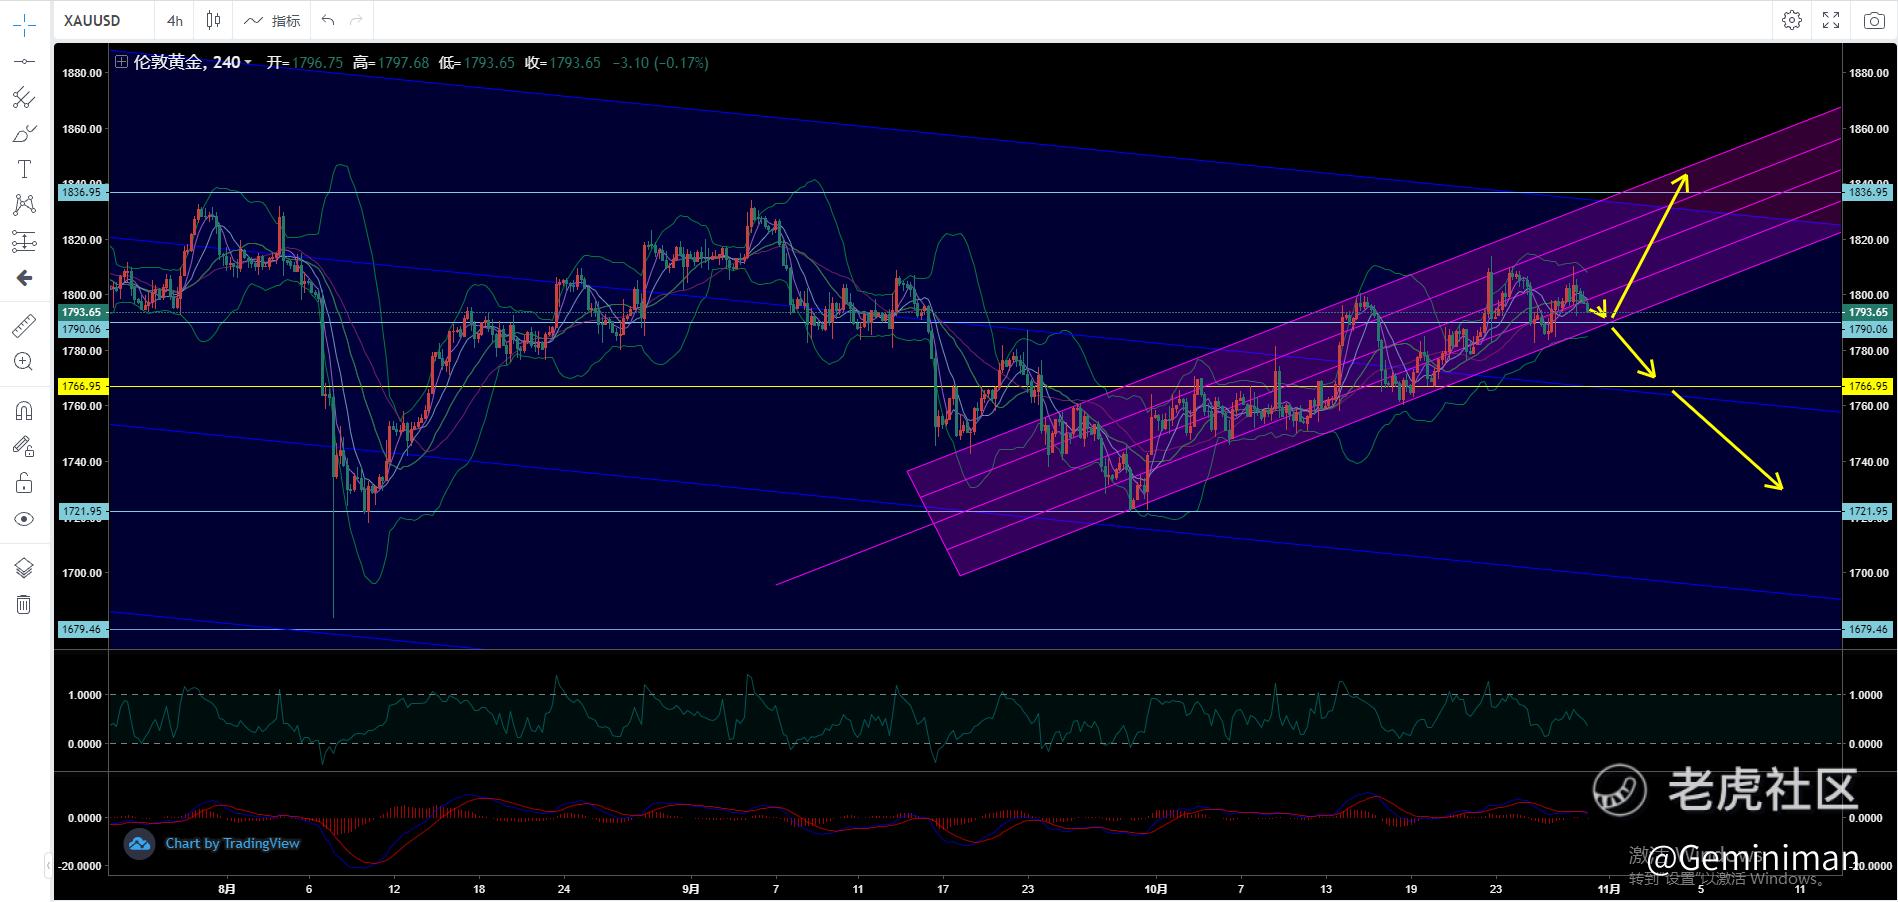Open the candlestick chart type menu
This screenshot has width=1898, height=902.
(x=213, y=20)
